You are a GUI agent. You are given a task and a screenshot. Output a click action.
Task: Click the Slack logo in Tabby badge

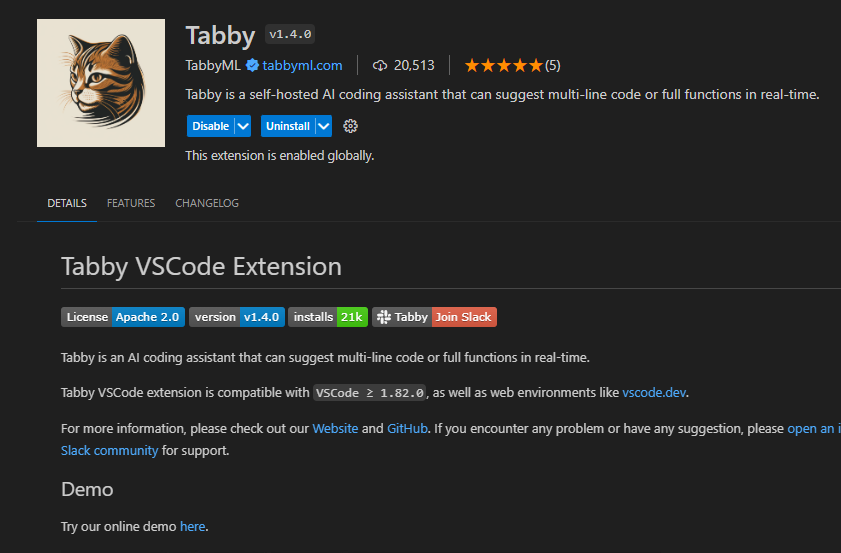383,317
